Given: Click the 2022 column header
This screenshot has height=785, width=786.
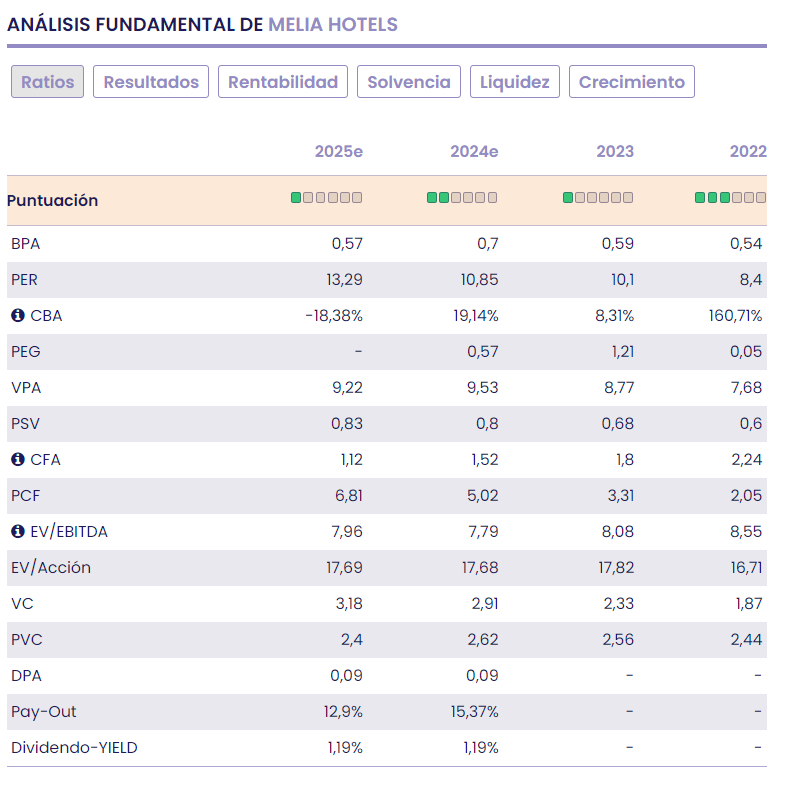Looking at the screenshot, I should tap(748, 152).
